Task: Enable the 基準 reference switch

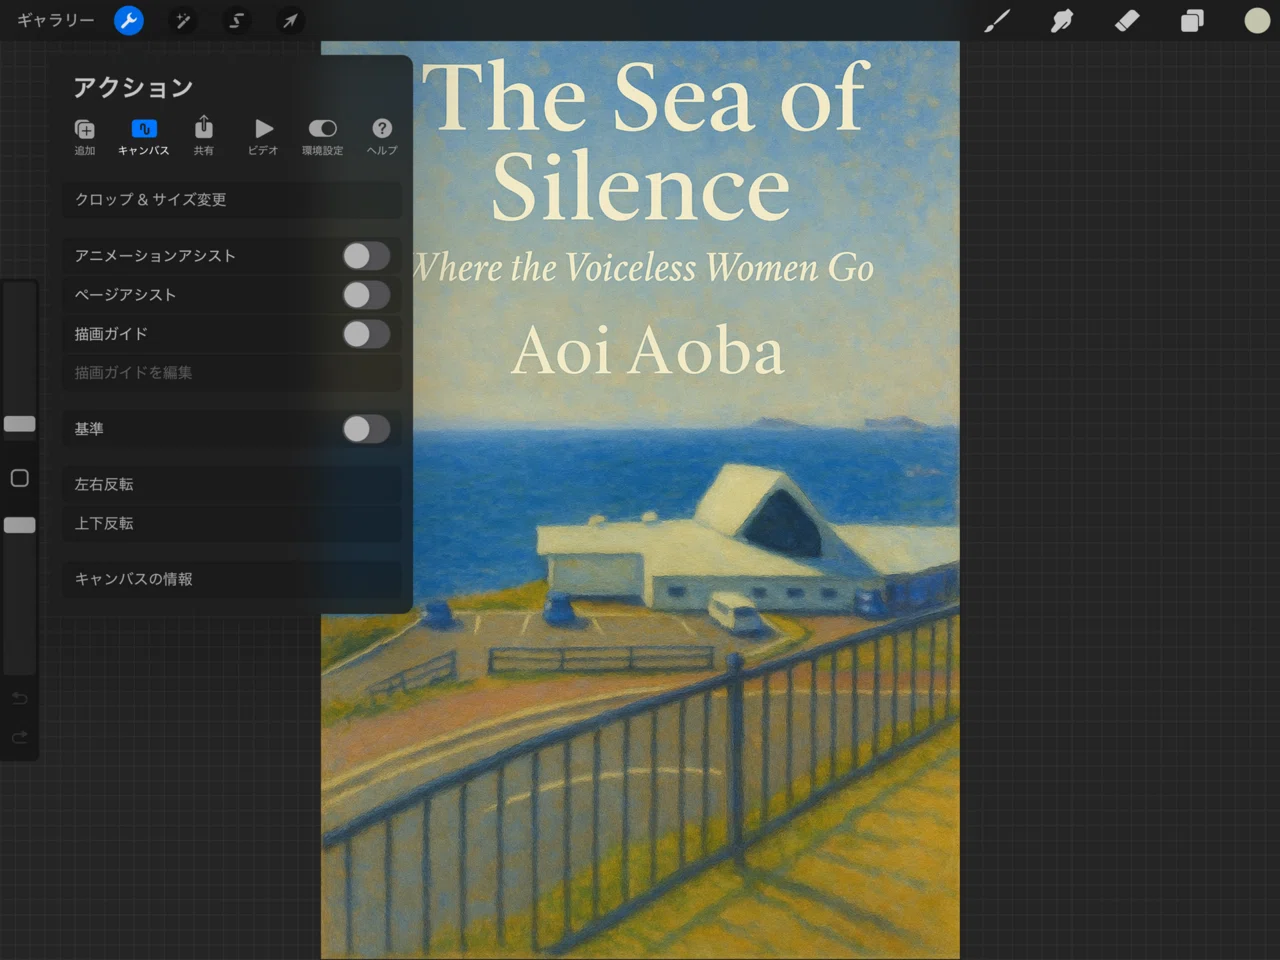Action: (366, 429)
